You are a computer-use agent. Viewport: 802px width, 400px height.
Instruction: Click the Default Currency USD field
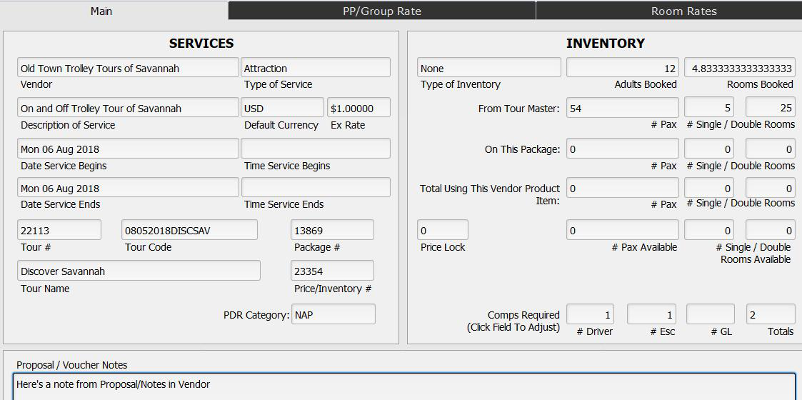point(281,108)
